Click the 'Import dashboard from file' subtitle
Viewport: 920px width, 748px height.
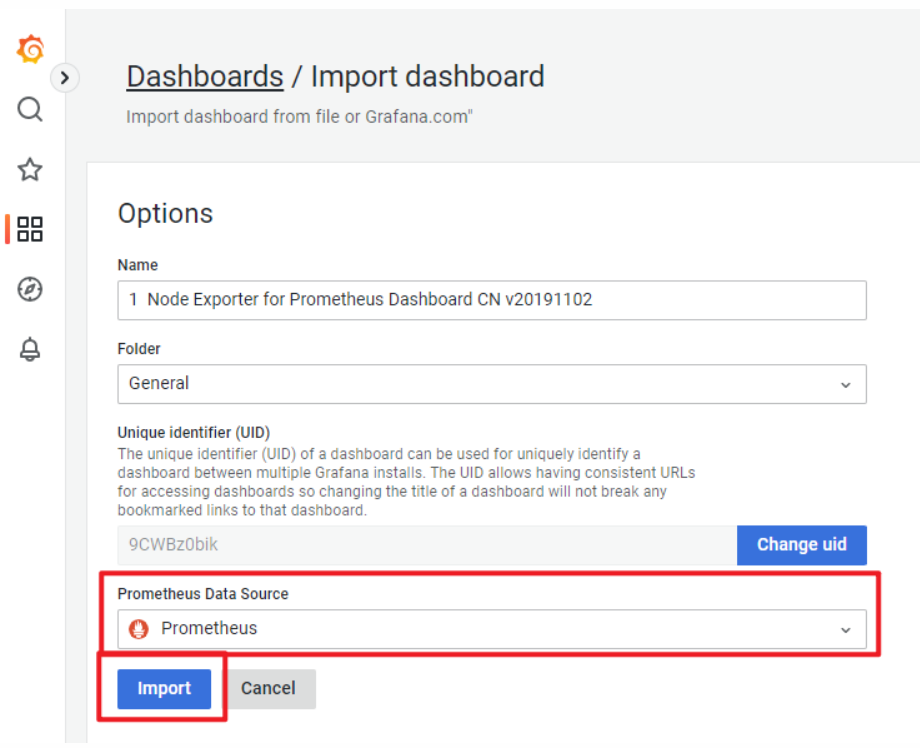(x=299, y=117)
